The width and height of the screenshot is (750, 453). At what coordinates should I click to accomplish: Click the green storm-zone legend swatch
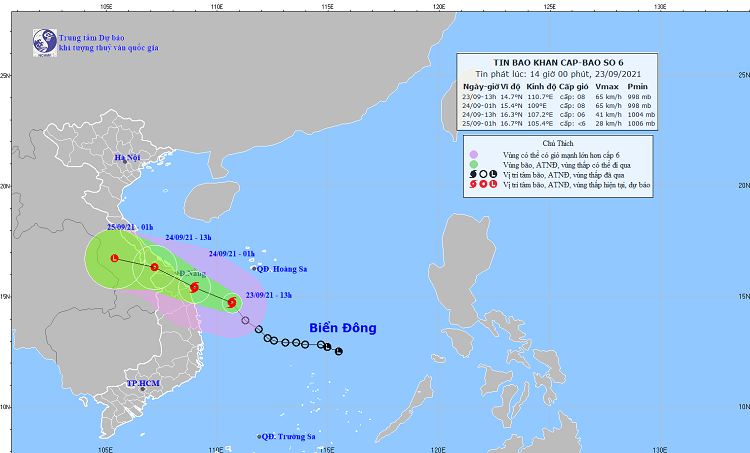pos(473,164)
